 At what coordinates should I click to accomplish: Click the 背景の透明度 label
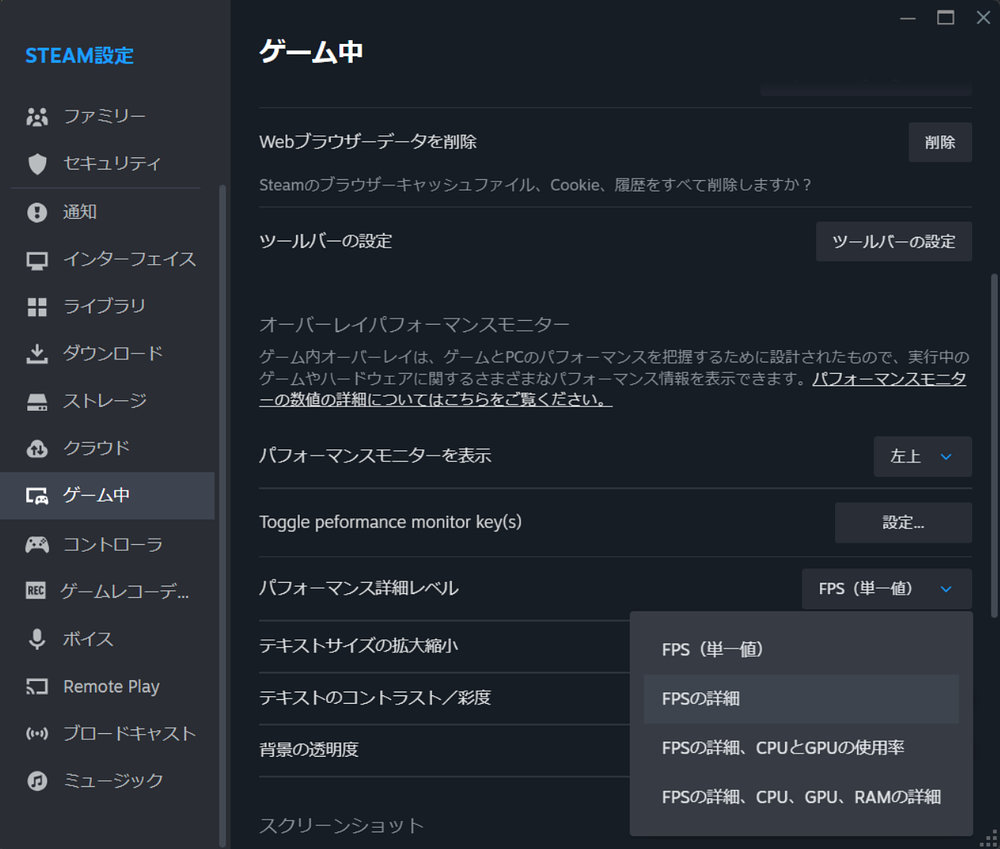[x=309, y=749]
